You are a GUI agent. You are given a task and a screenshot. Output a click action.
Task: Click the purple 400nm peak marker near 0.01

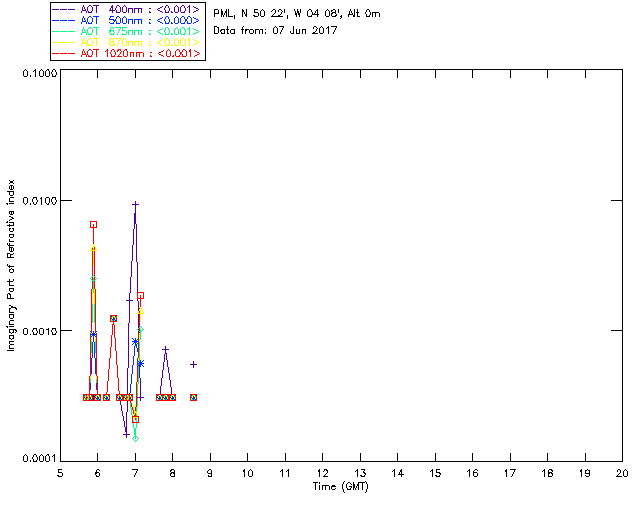tap(136, 204)
